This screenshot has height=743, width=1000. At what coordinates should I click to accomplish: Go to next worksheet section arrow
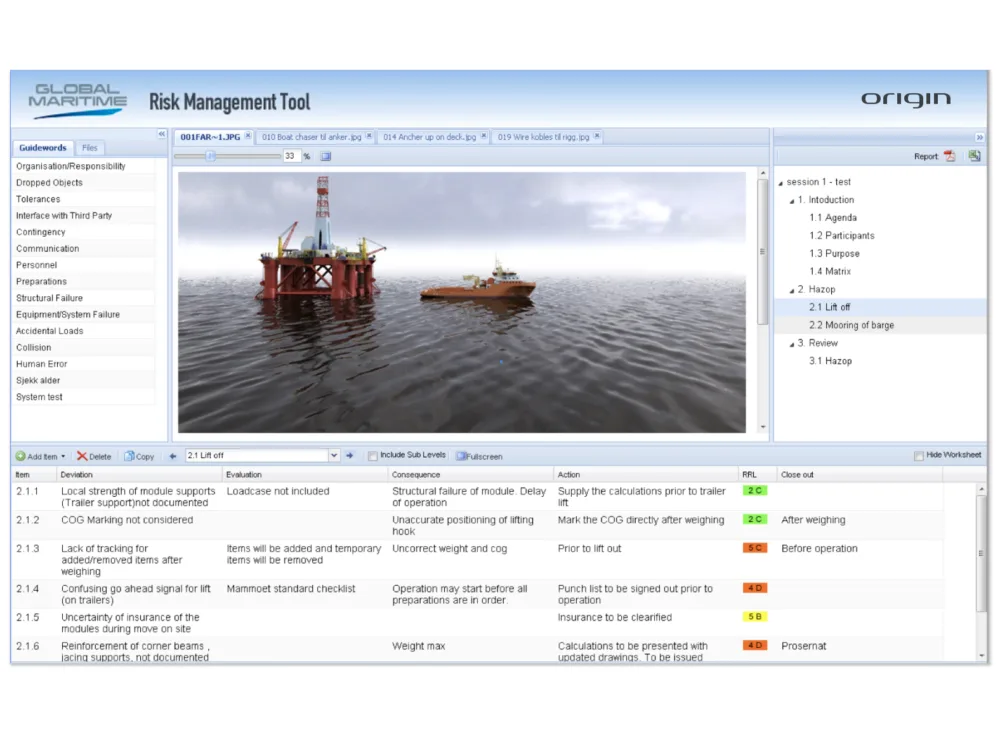coord(350,456)
